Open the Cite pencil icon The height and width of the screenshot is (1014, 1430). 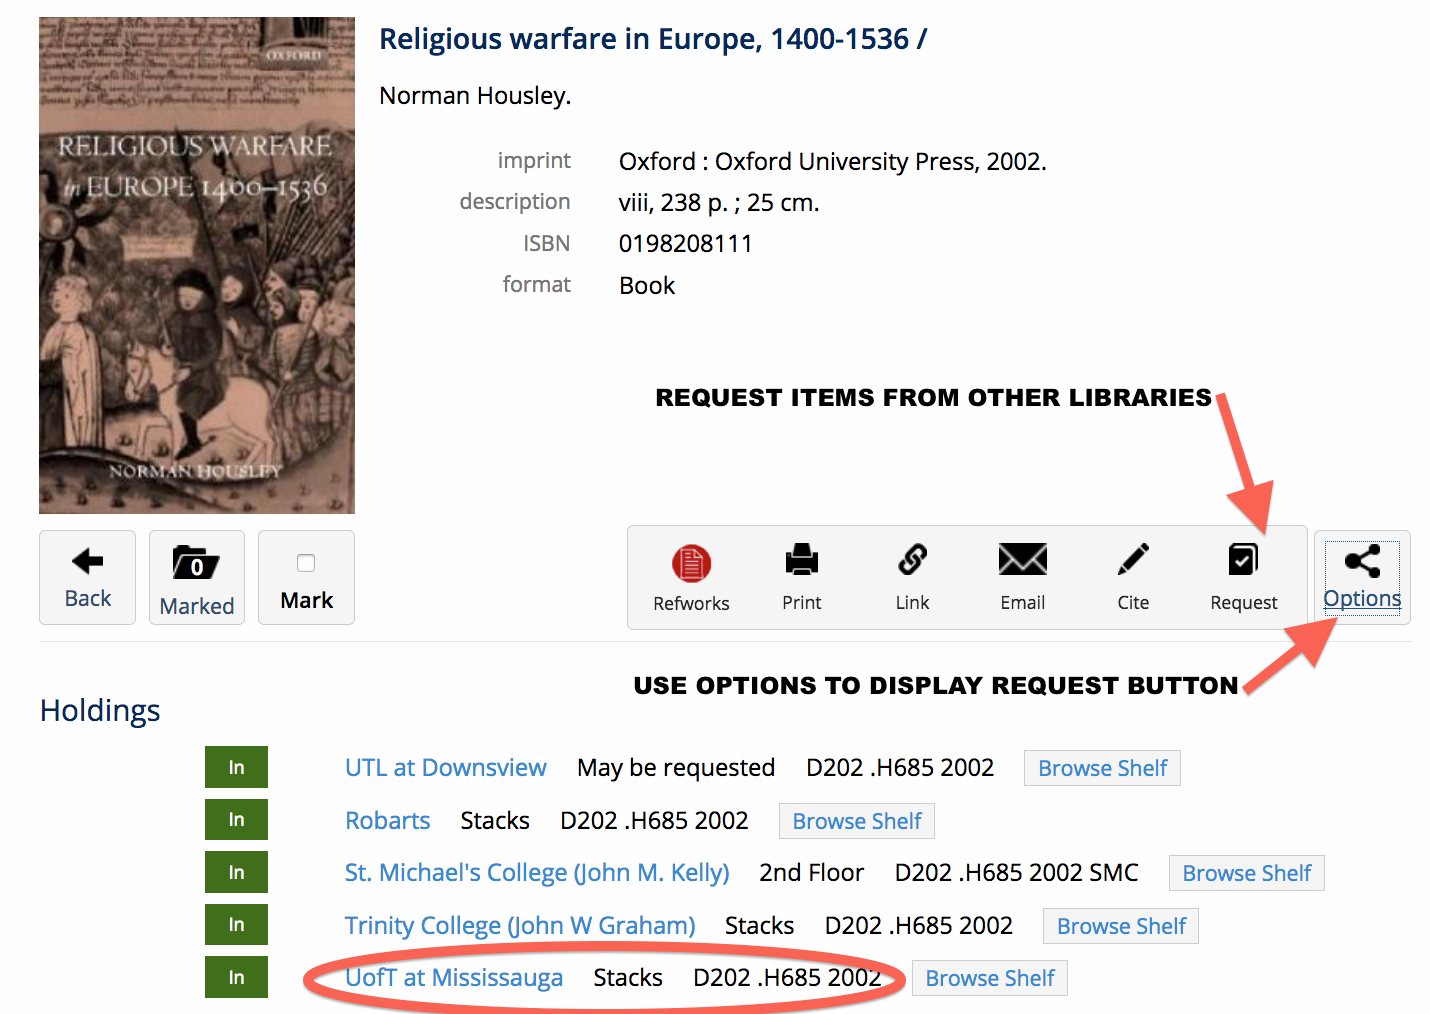[x=1133, y=559]
